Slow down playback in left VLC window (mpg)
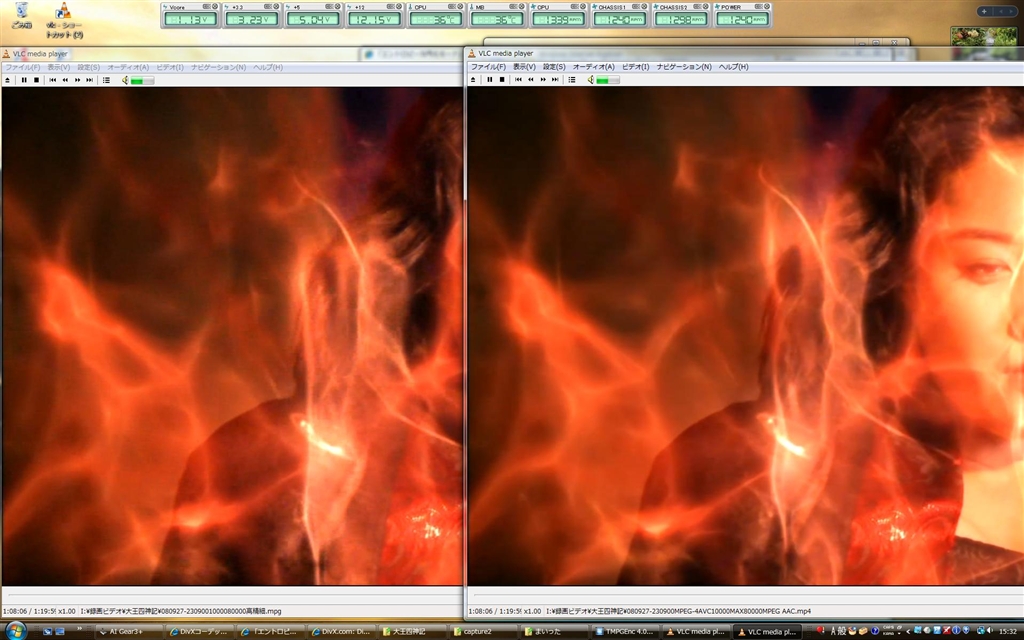Screen dimensions: 1024x640 coord(65,80)
